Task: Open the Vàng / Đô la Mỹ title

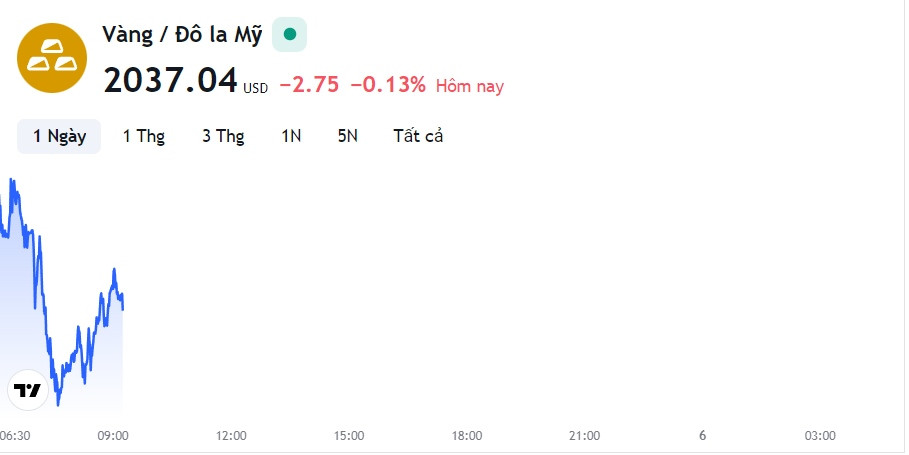Action: pos(182,34)
